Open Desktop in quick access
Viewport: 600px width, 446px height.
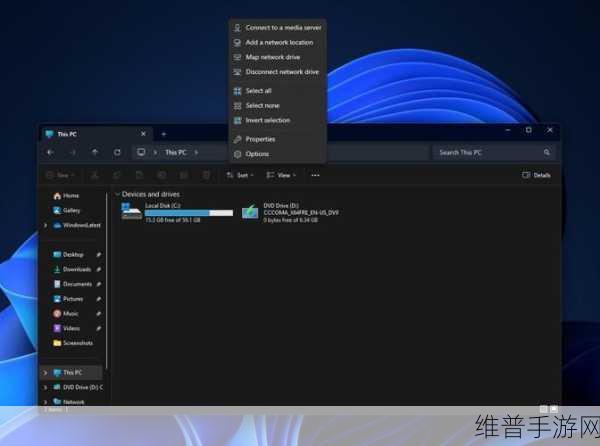pyautogui.click(x=68, y=255)
